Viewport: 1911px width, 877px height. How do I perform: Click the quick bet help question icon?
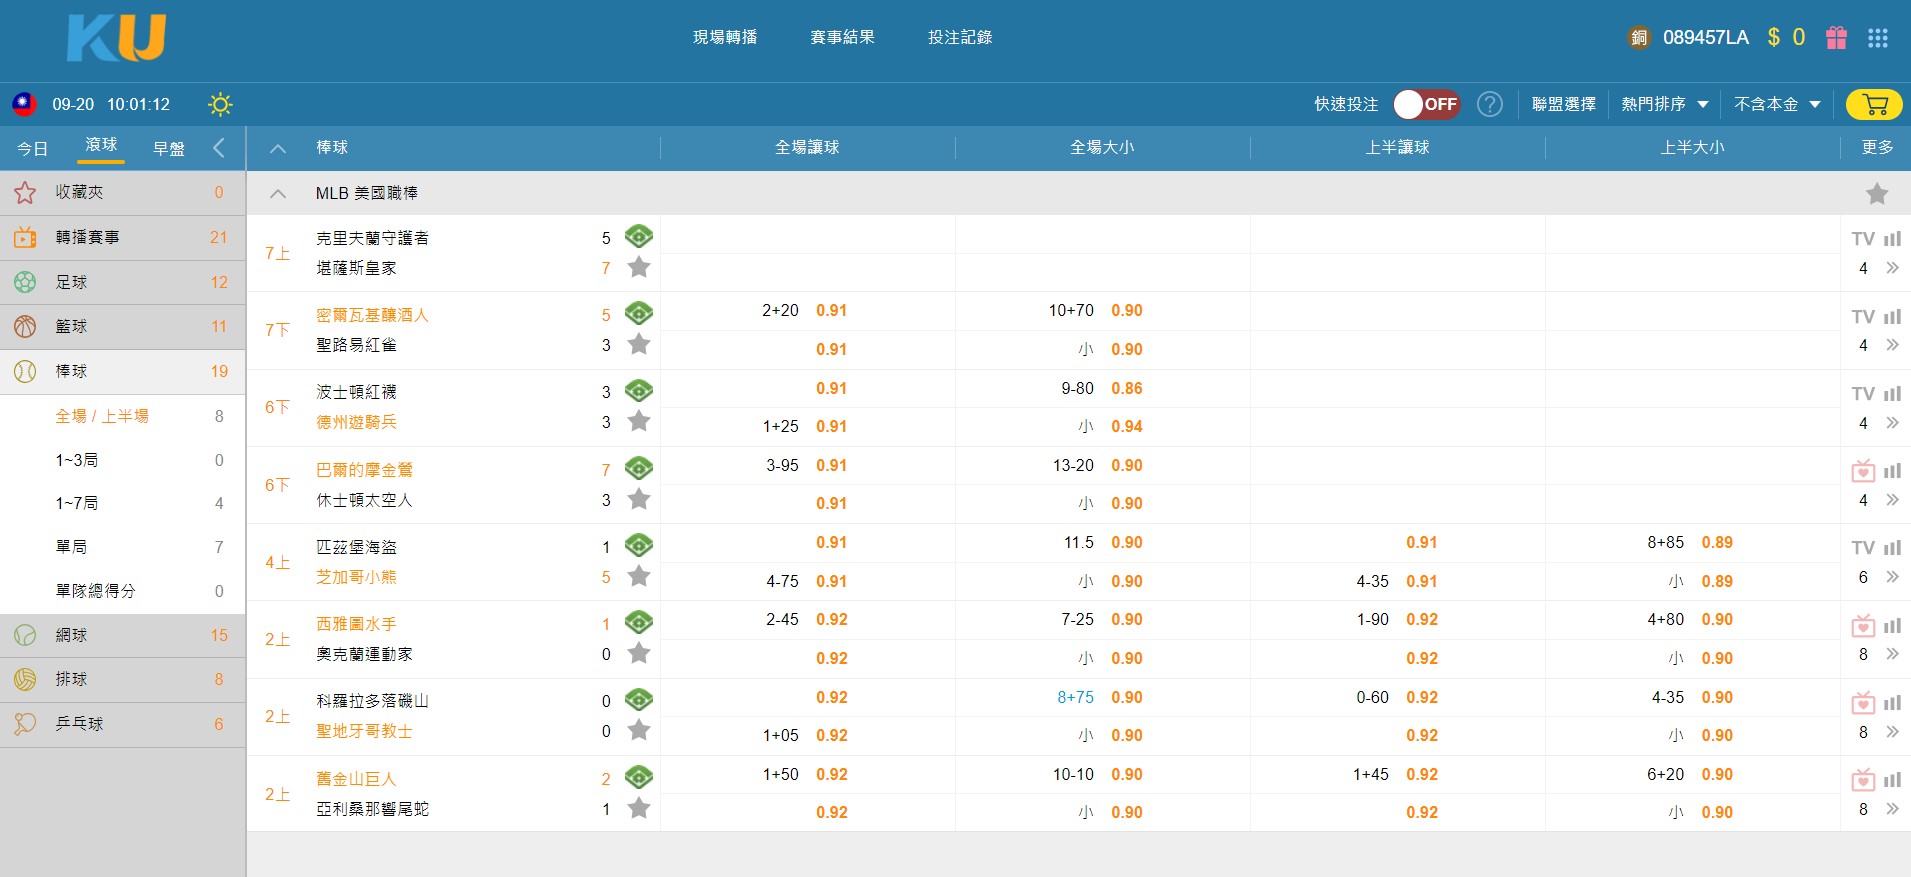[x=1490, y=104]
